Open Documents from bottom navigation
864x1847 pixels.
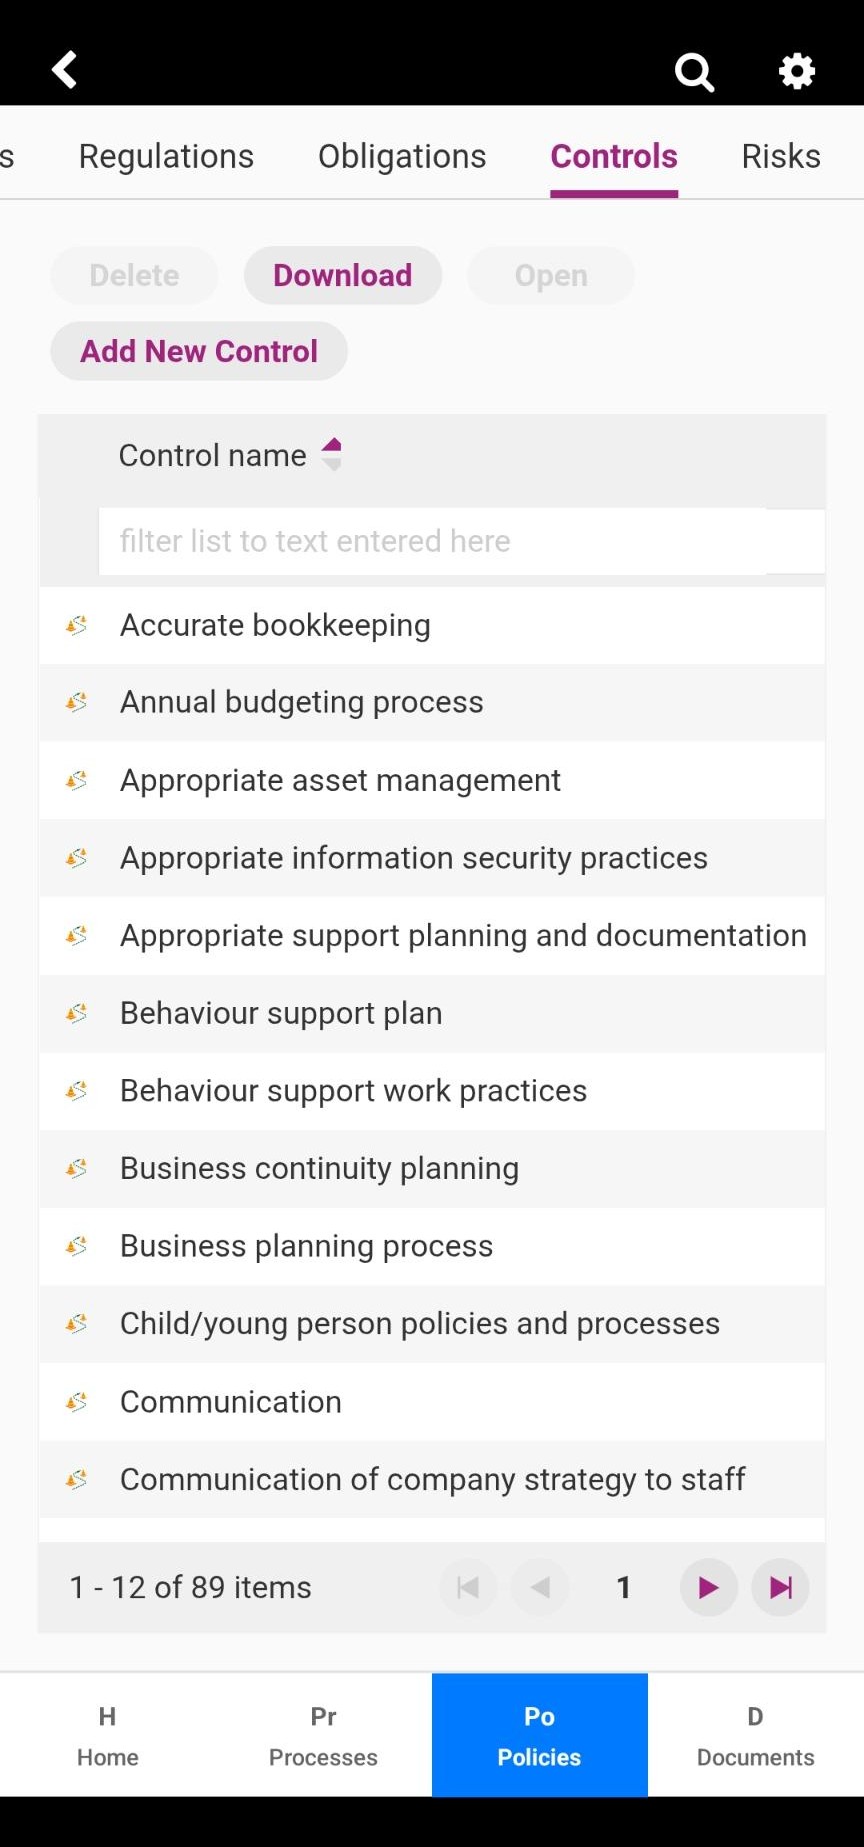click(755, 1735)
